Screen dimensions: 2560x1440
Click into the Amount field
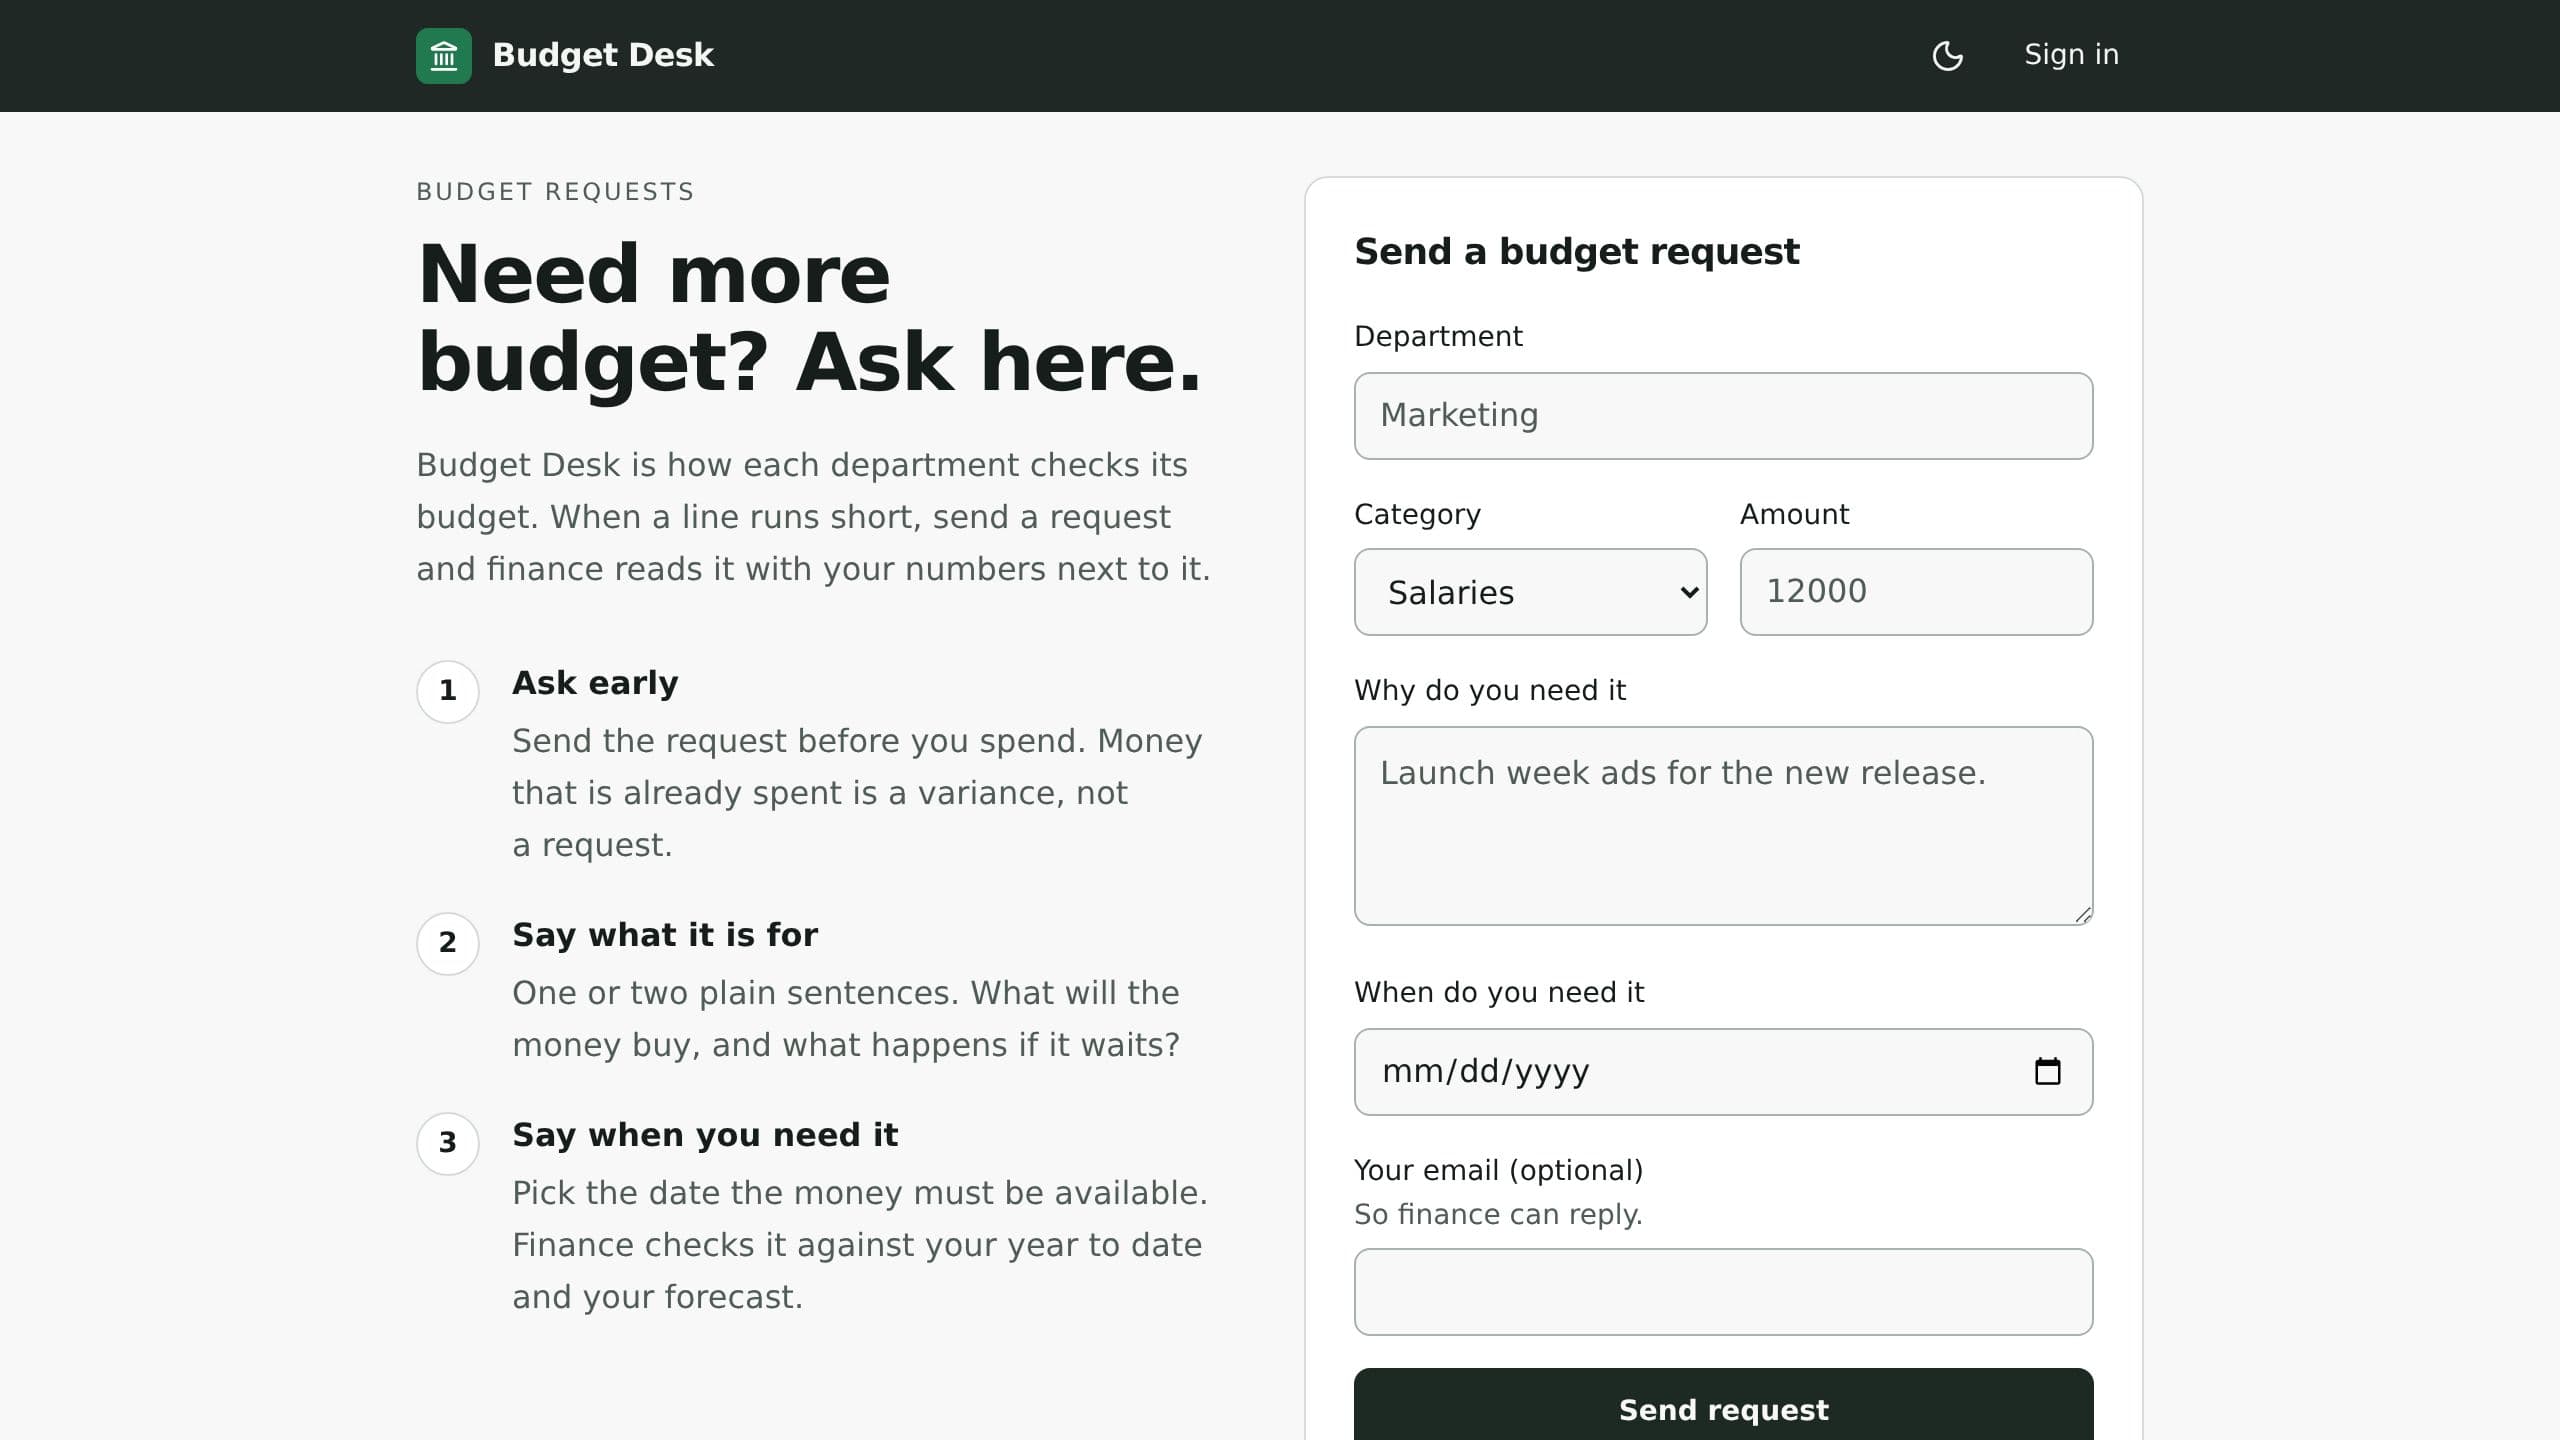click(1916, 592)
